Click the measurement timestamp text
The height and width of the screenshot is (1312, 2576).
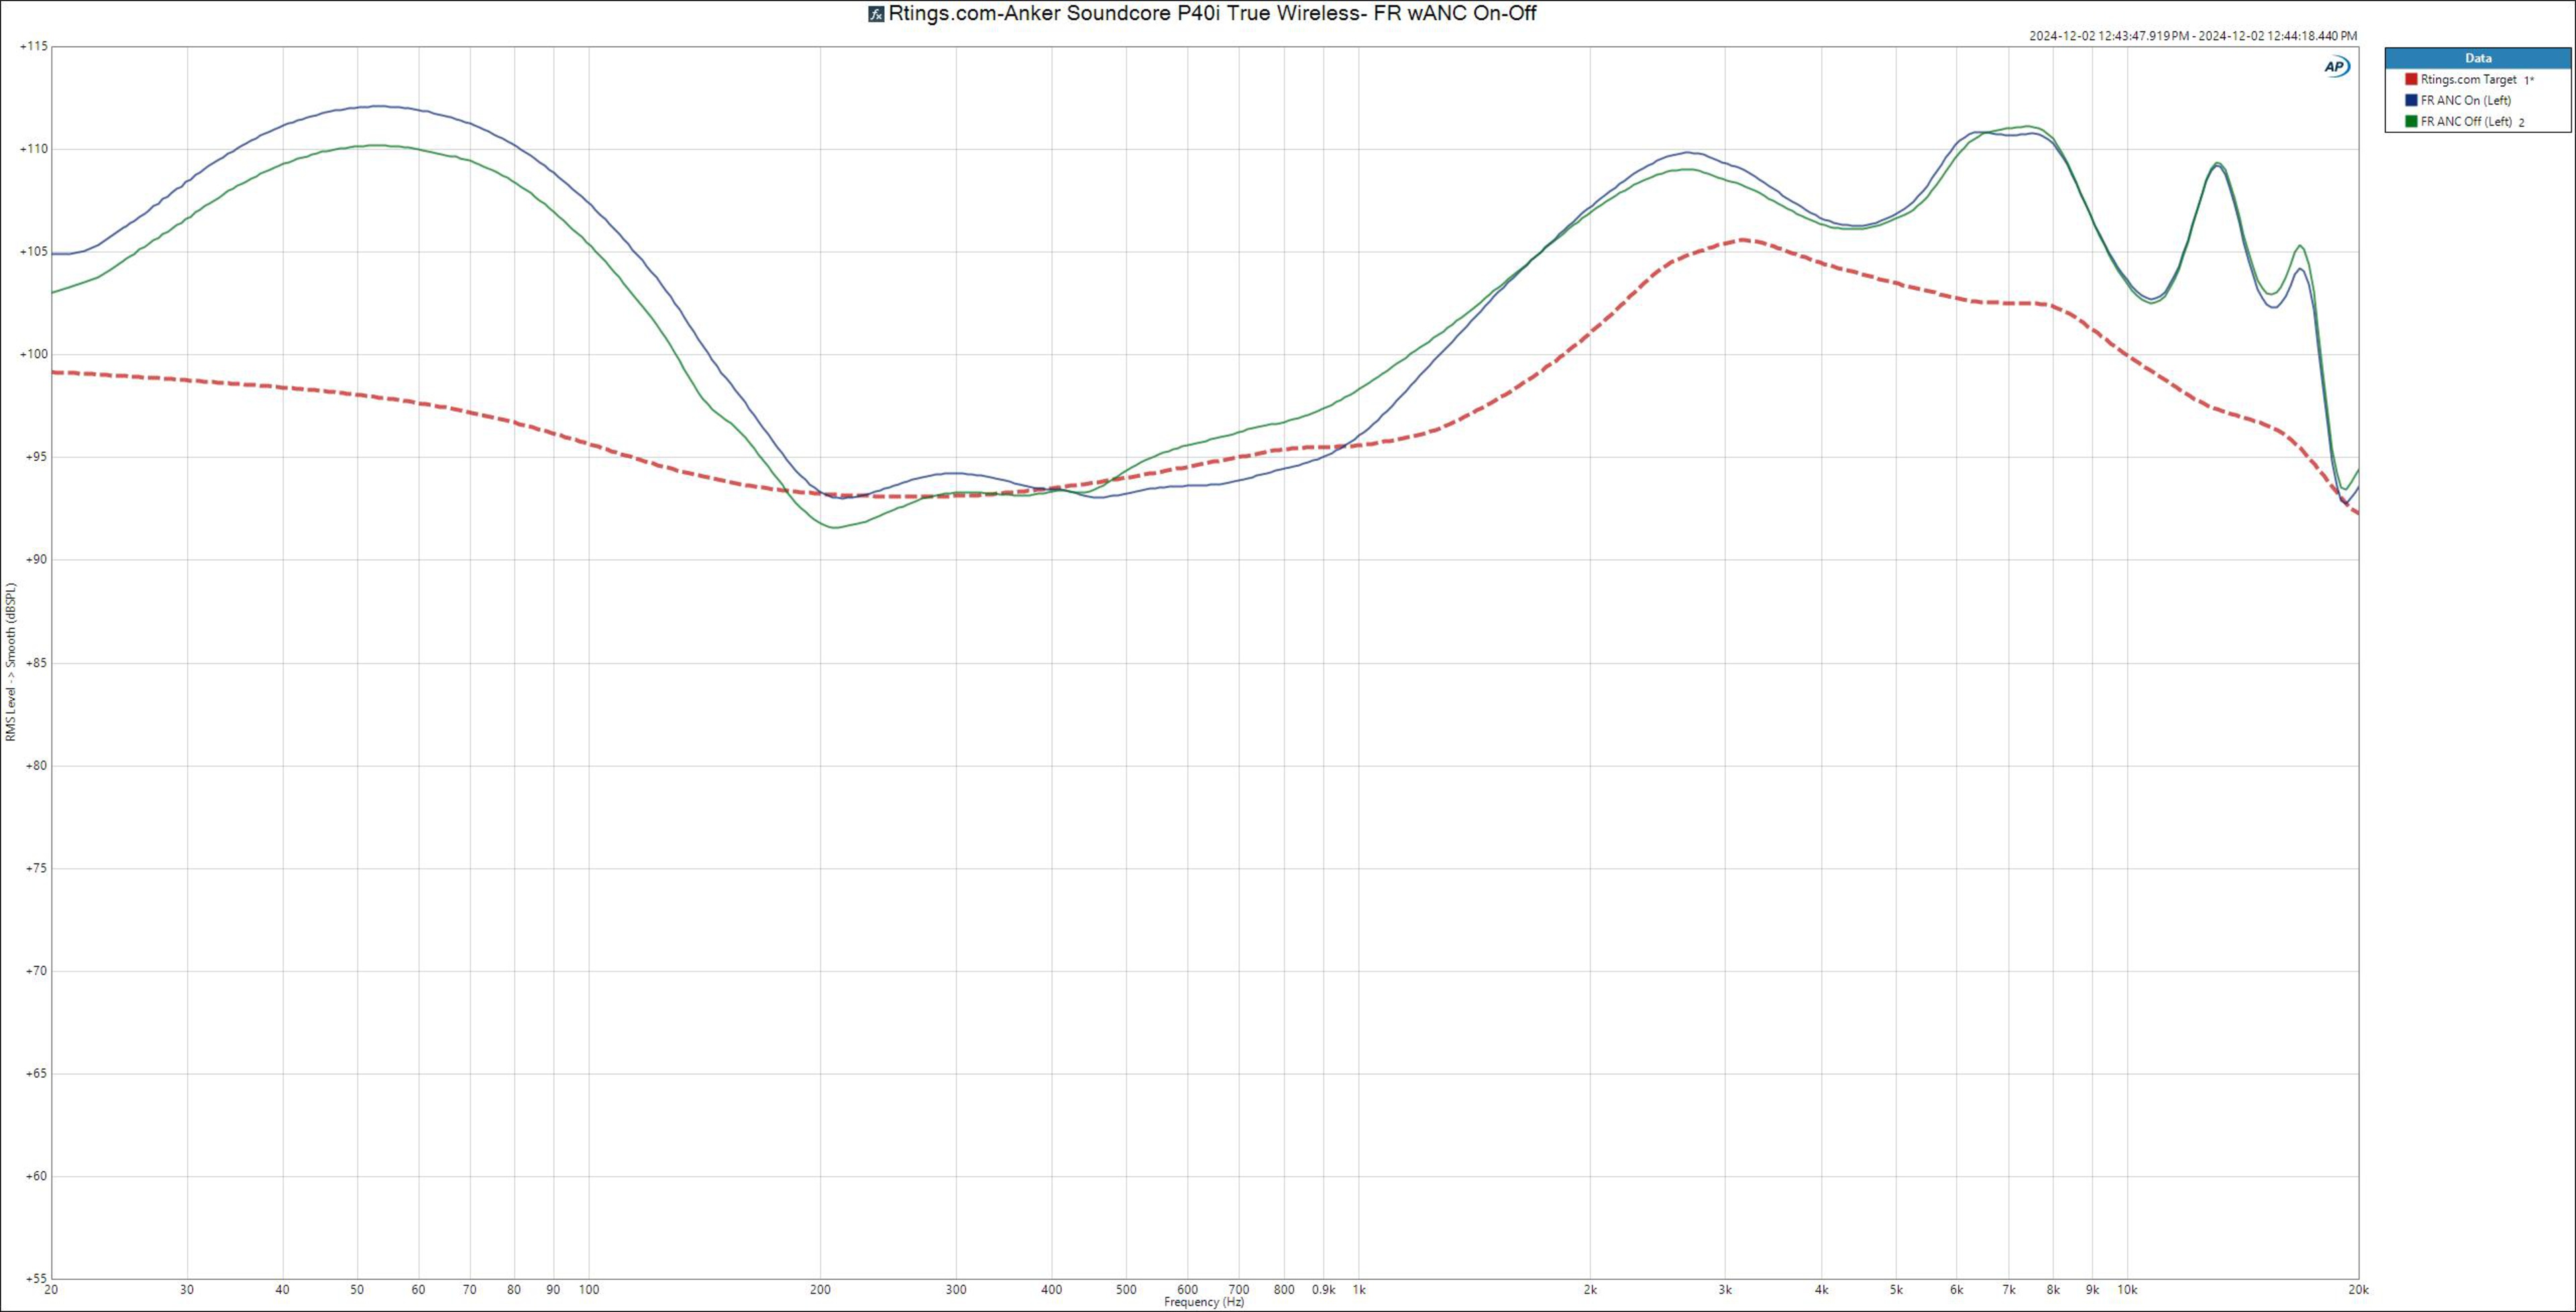tap(2193, 36)
